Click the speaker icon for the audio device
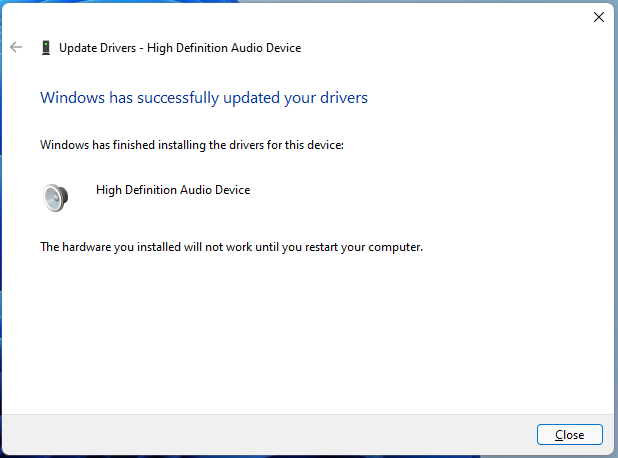This screenshot has height=458, width=618. point(56,197)
